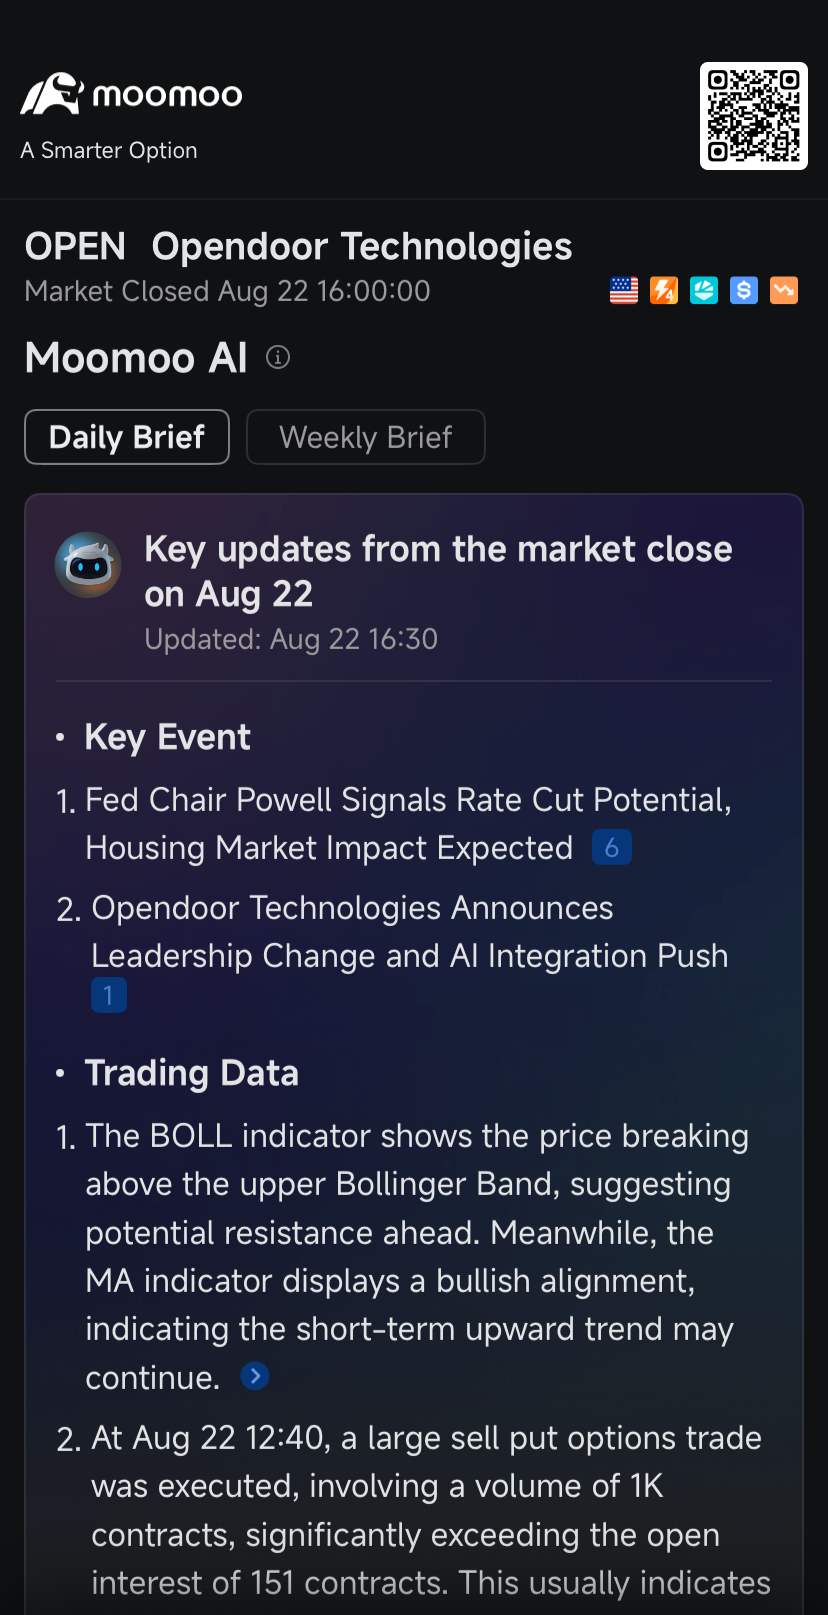Tap the QR code image
828x1615 pixels.
pos(754,116)
